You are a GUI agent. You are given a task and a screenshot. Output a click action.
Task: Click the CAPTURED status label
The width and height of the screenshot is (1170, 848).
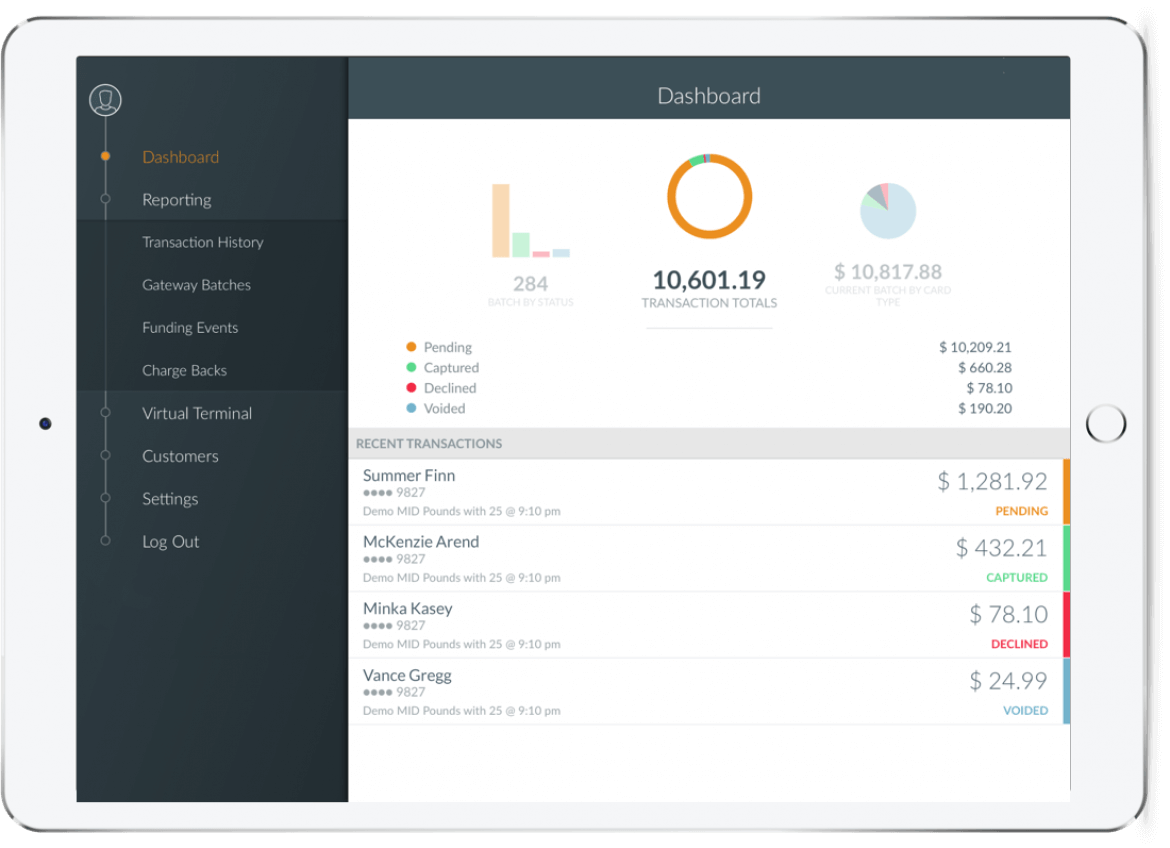[x=1017, y=578]
